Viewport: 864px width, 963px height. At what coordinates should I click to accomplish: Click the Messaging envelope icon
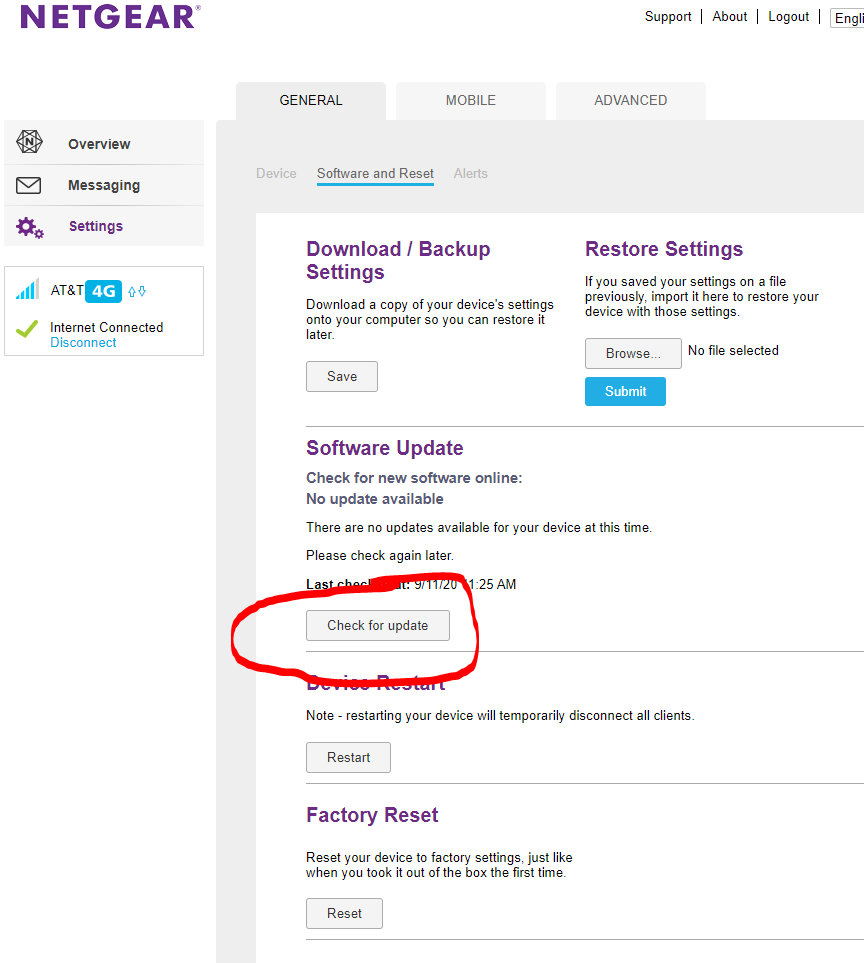click(x=29, y=185)
